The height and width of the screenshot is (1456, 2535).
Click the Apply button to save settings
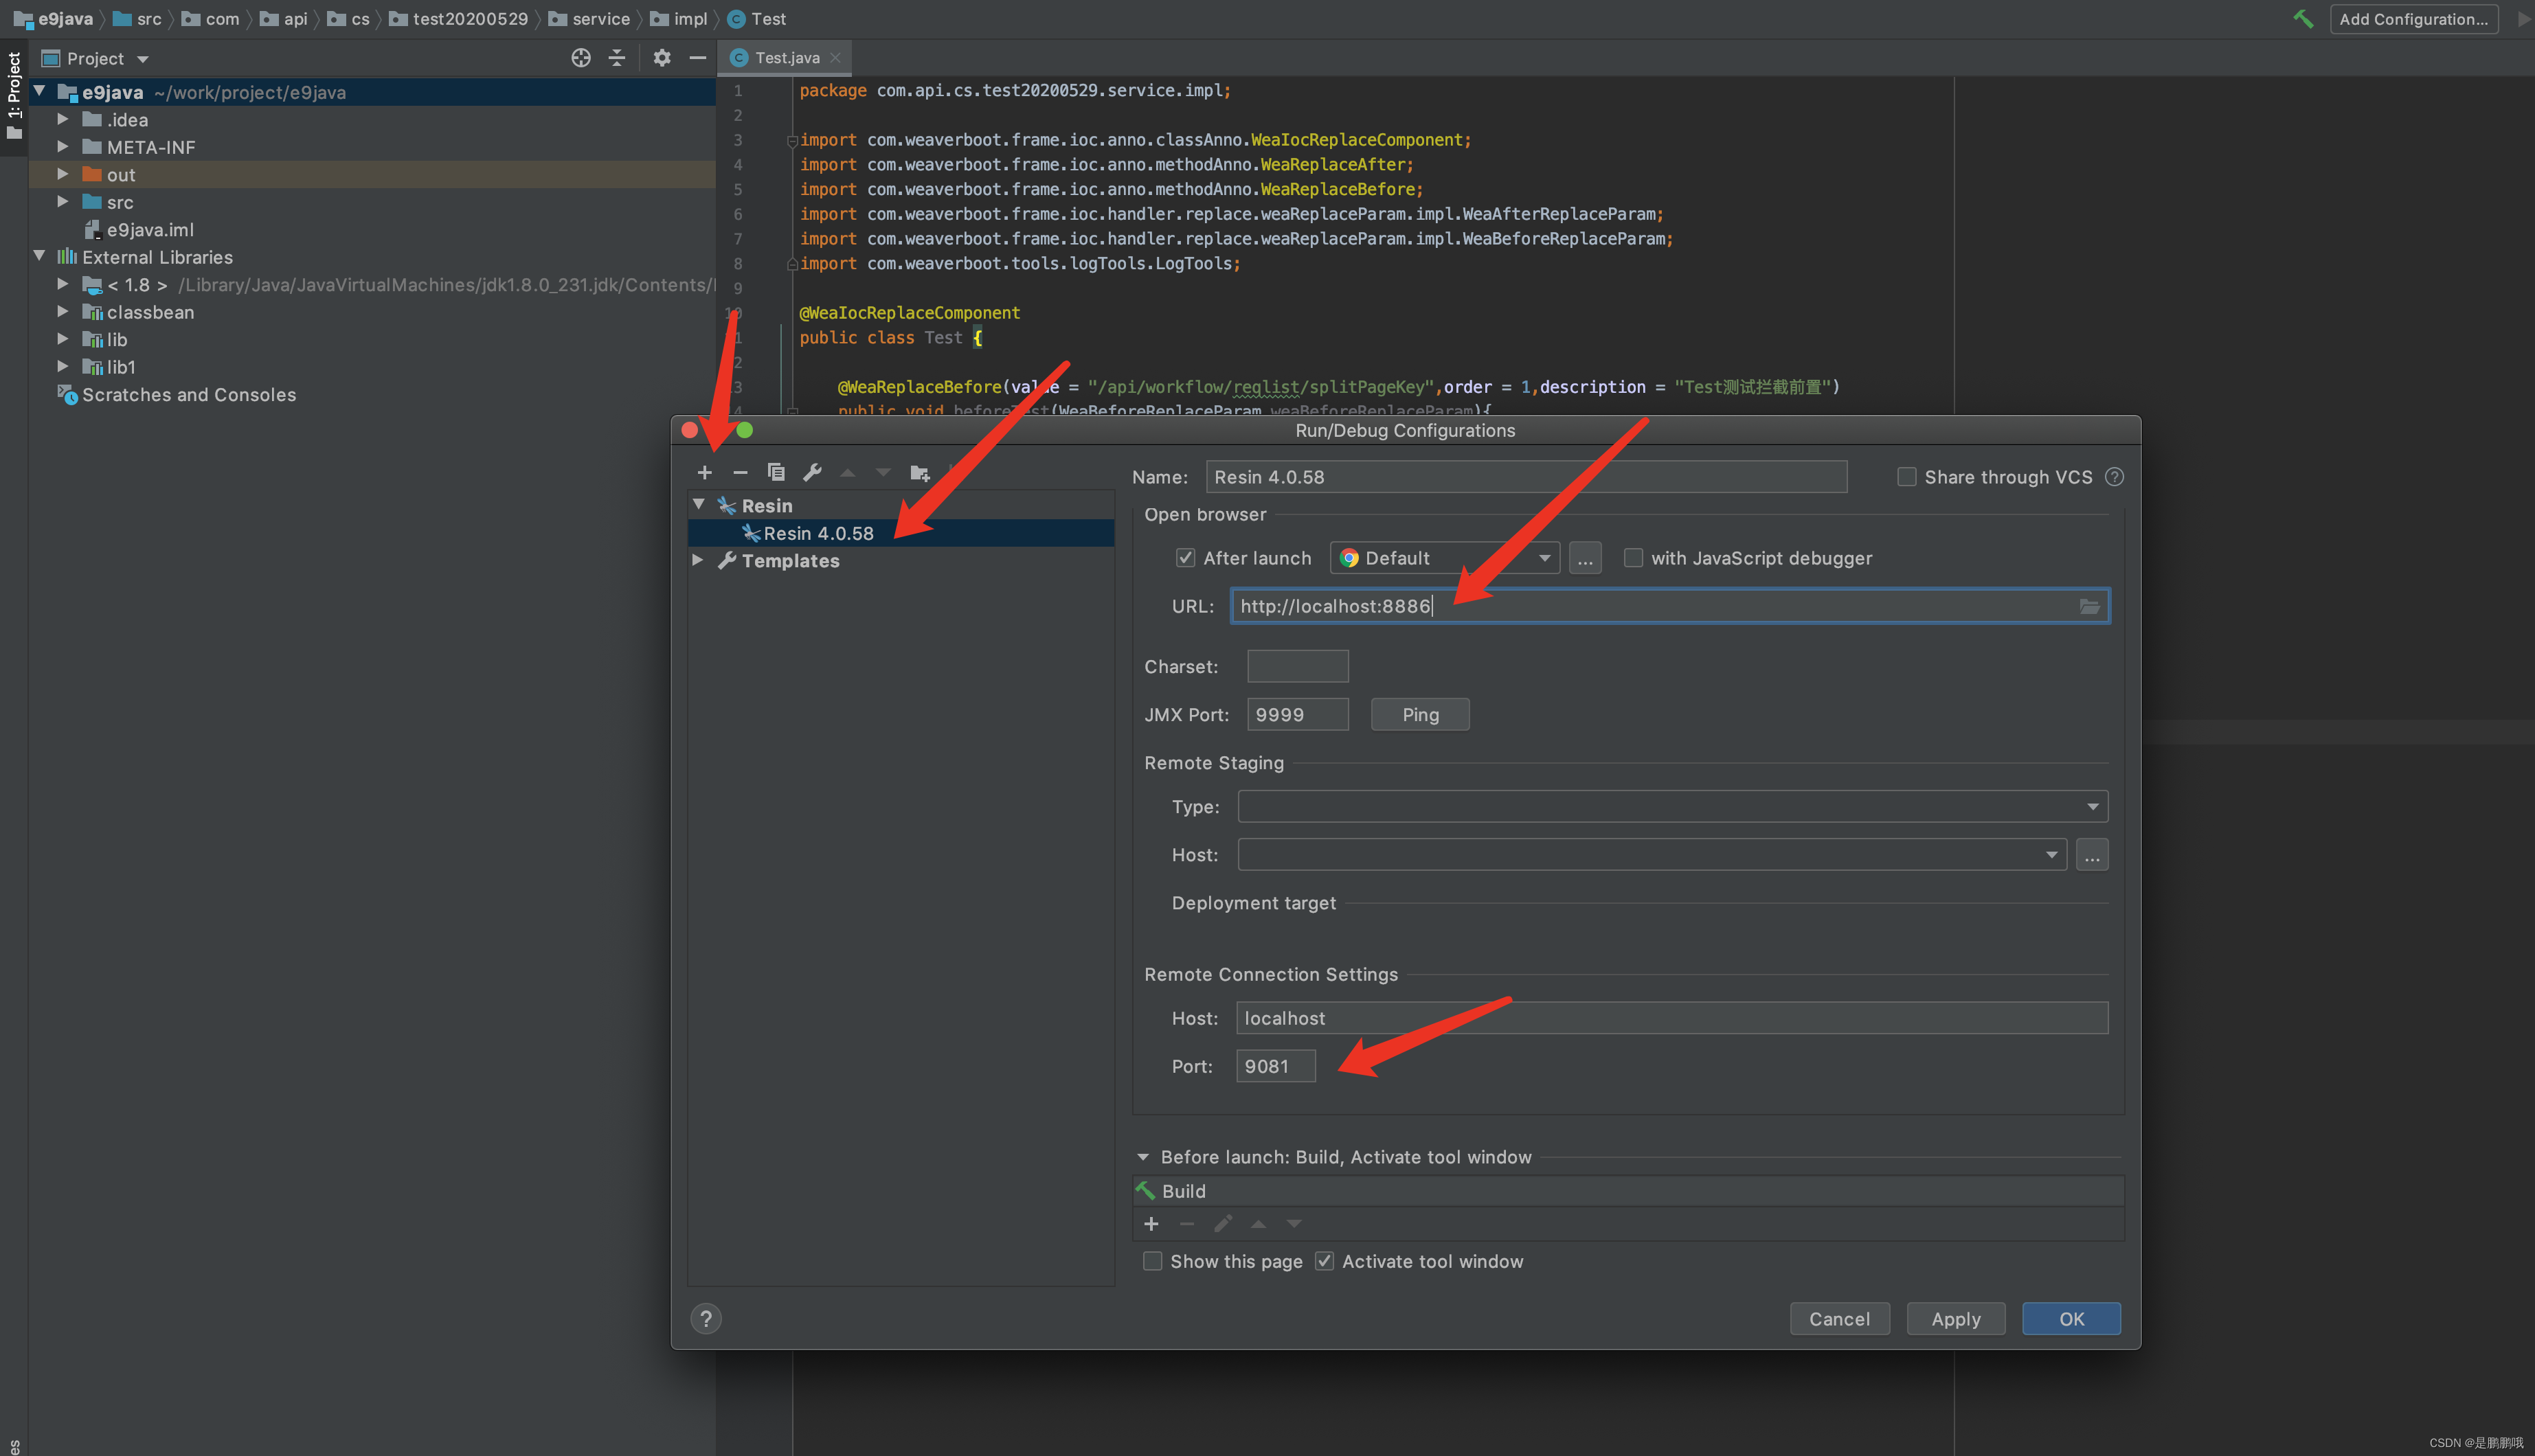point(1954,1317)
